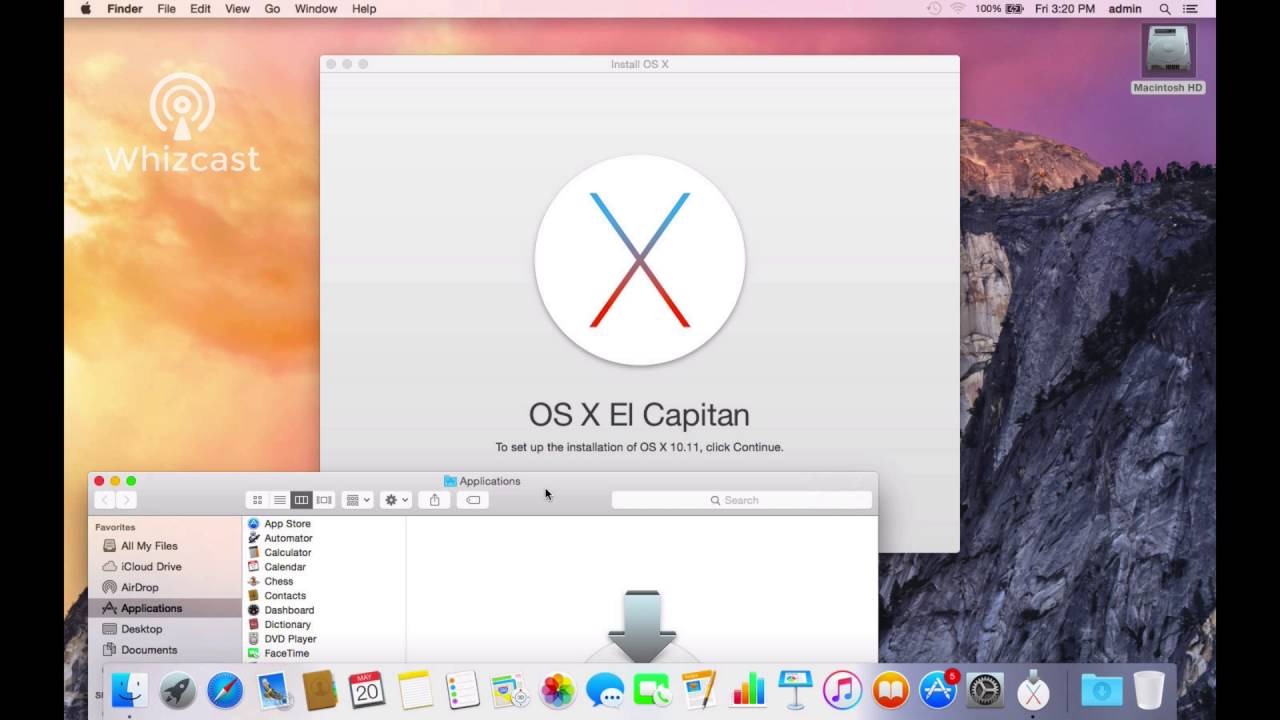Open Keynote podium icon in Dock

click(x=795, y=690)
